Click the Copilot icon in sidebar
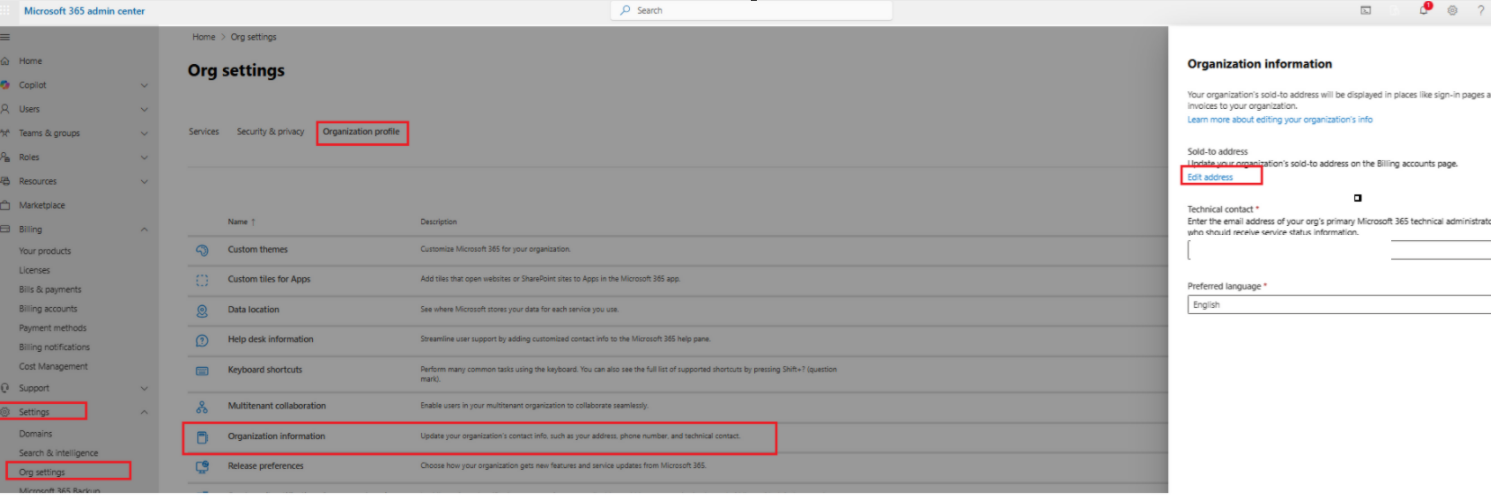Image resolution: width=1491 pixels, height=502 pixels. click(6, 85)
